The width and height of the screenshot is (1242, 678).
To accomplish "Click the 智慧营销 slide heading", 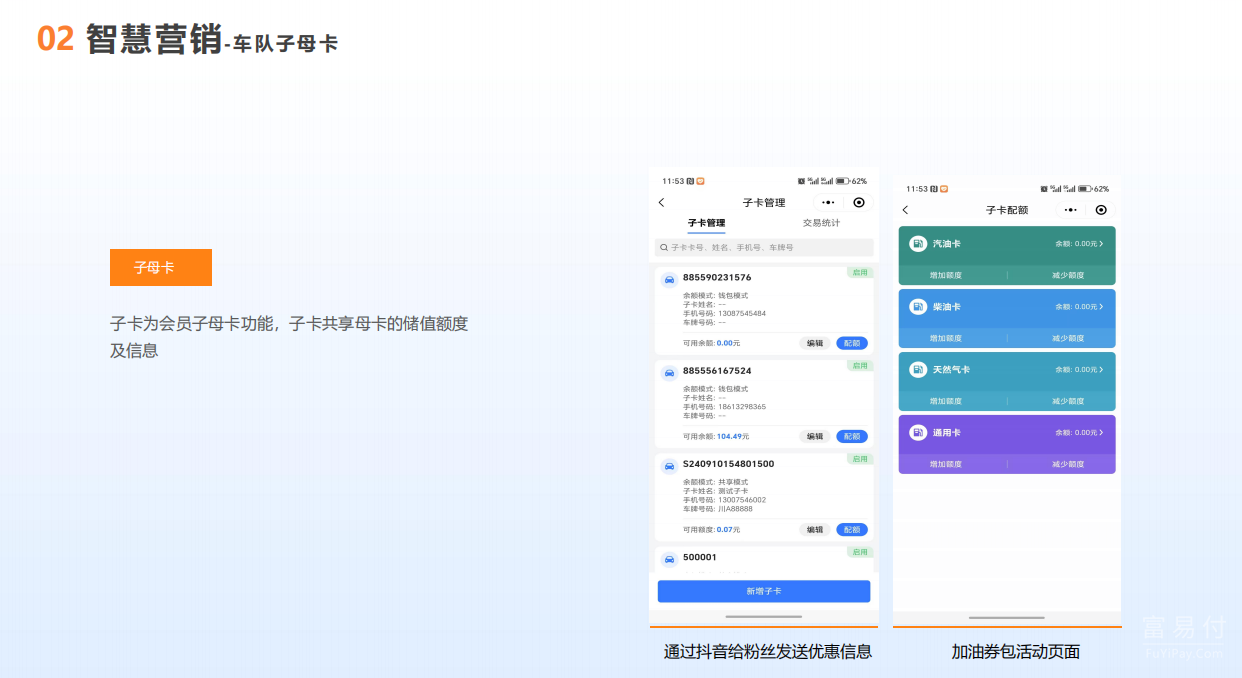I will tap(154, 39).
